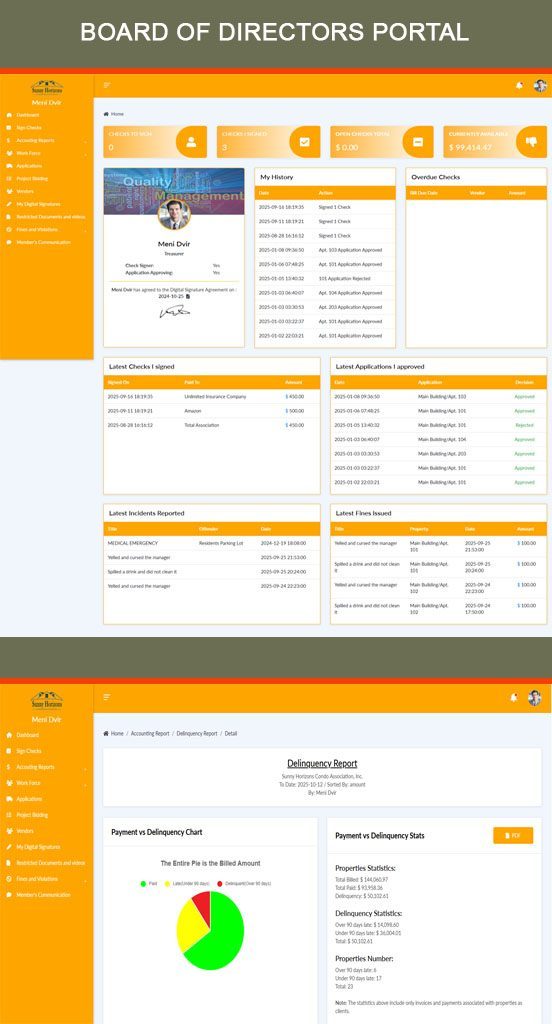Click Meni Dvir's profile photo on the profile card
Image resolution: width=552 pixels, height=1024 pixels.
pos(174,214)
